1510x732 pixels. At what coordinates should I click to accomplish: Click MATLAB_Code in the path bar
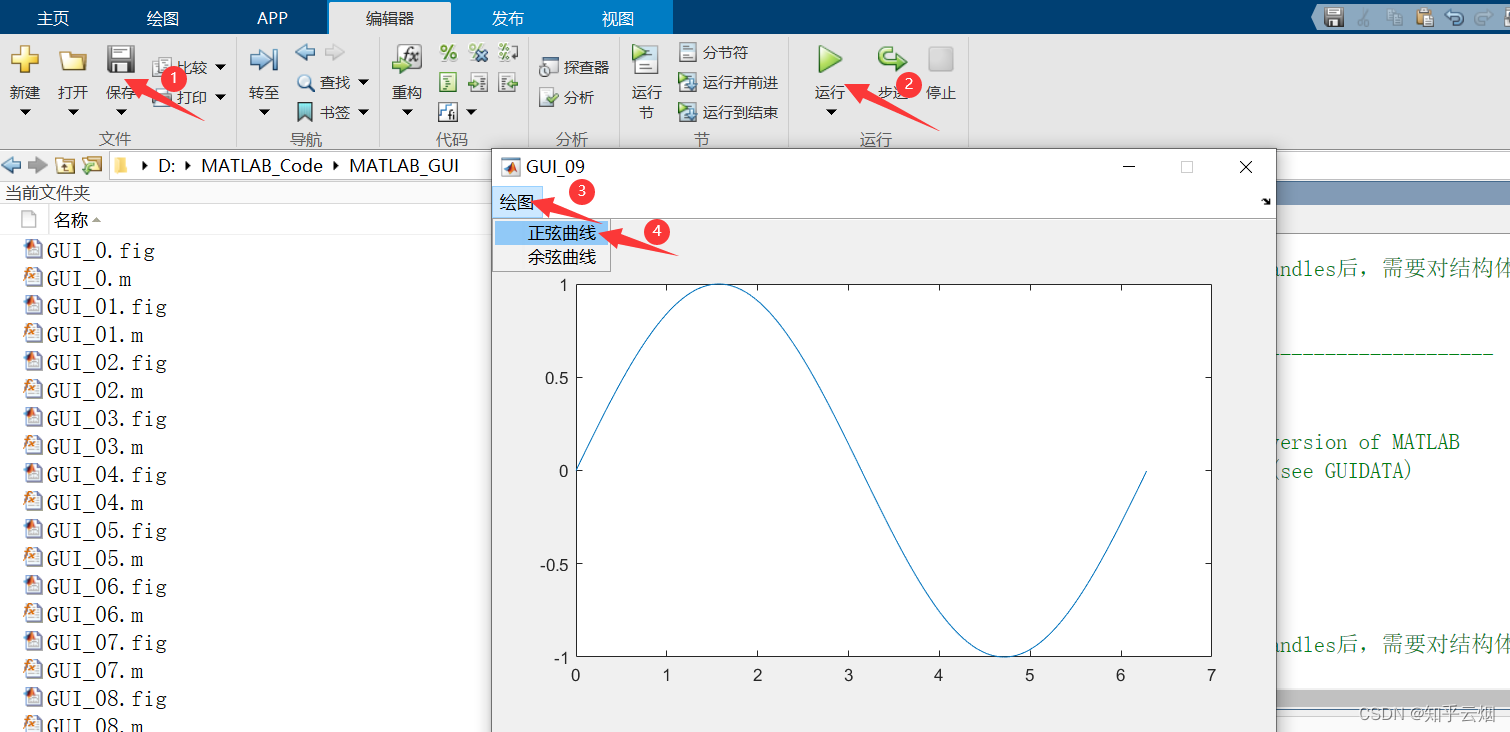coord(262,166)
